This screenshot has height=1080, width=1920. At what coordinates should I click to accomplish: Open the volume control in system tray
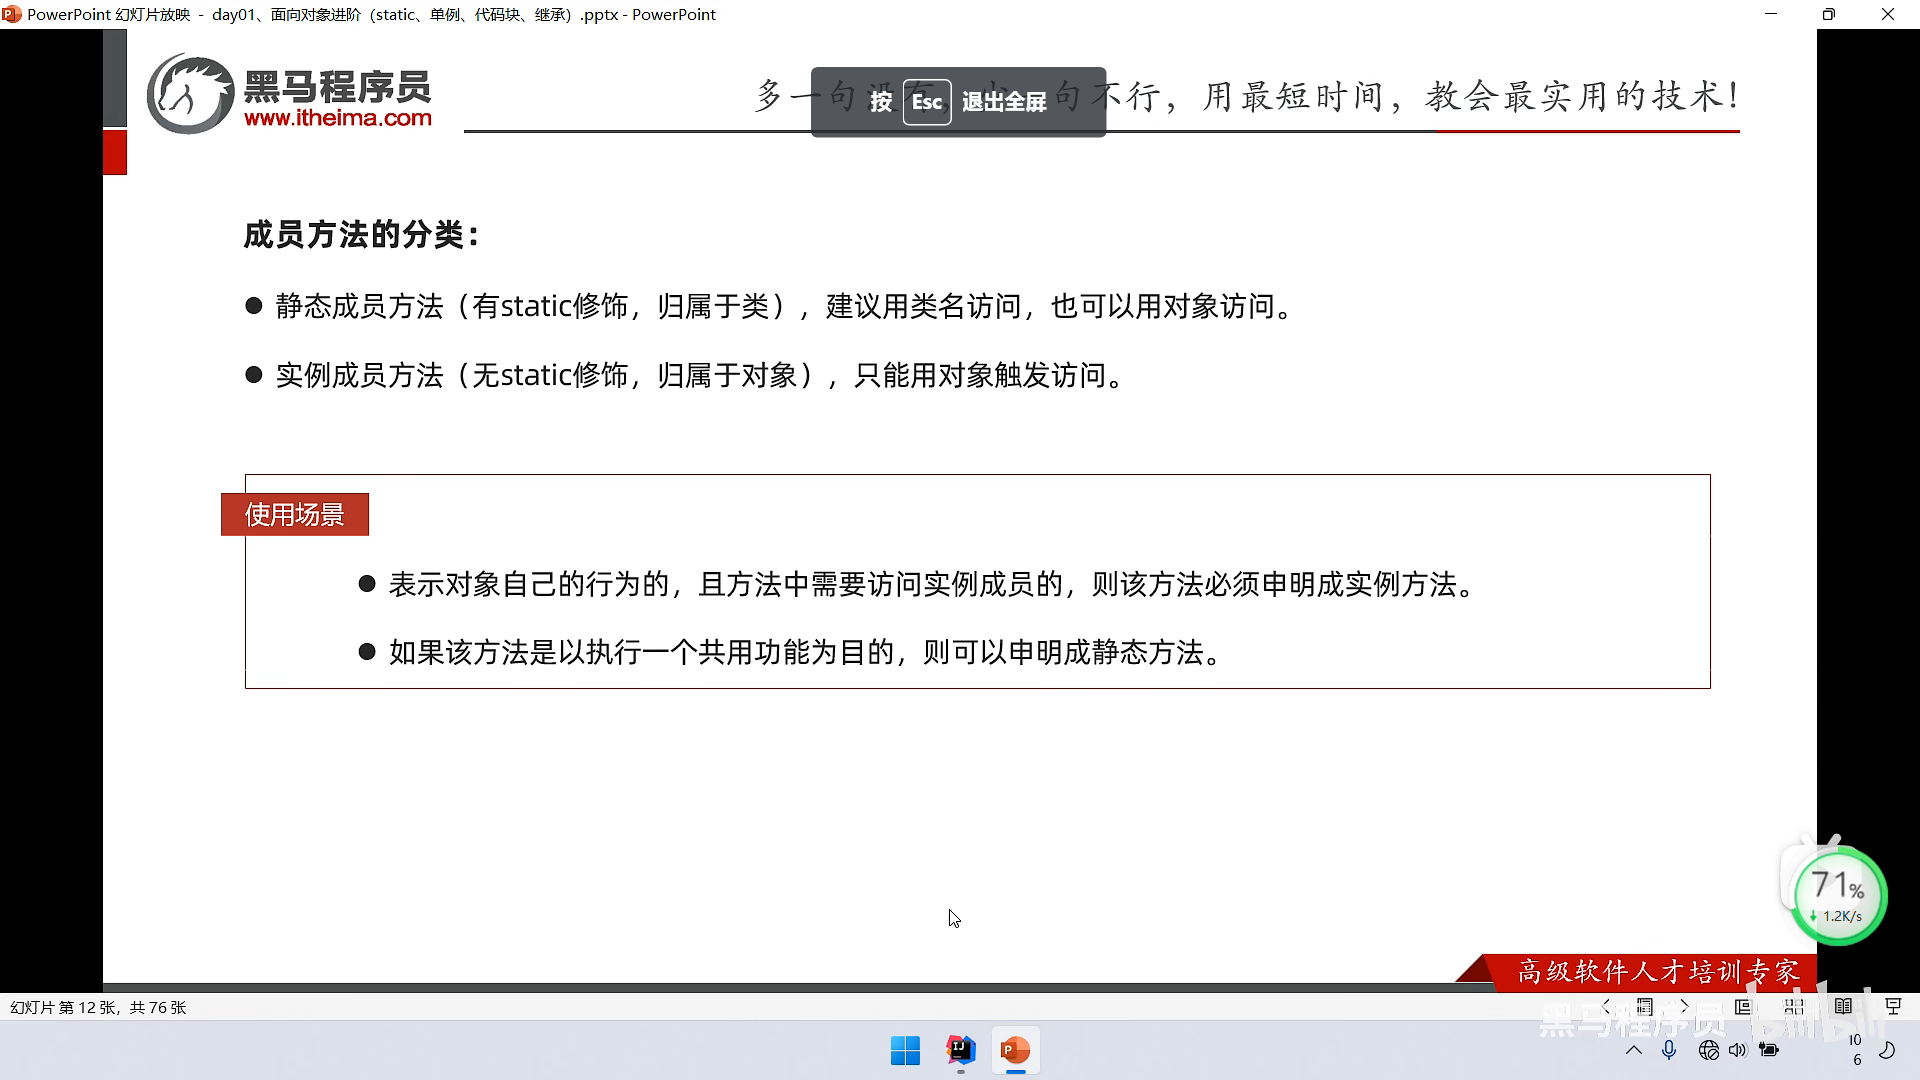1737,1050
